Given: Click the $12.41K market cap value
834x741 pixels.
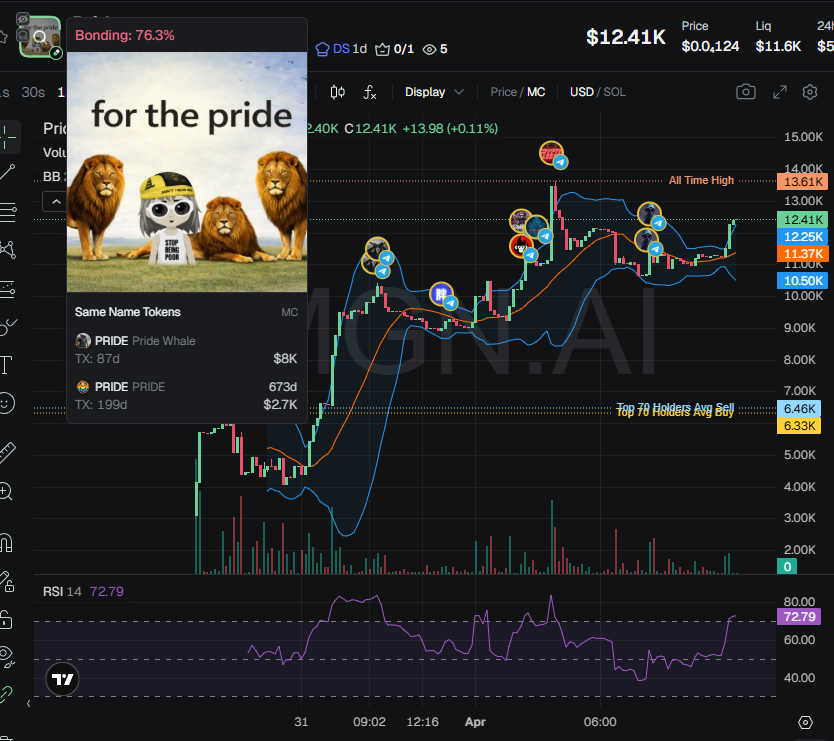Looking at the screenshot, I should click(x=626, y=37).
